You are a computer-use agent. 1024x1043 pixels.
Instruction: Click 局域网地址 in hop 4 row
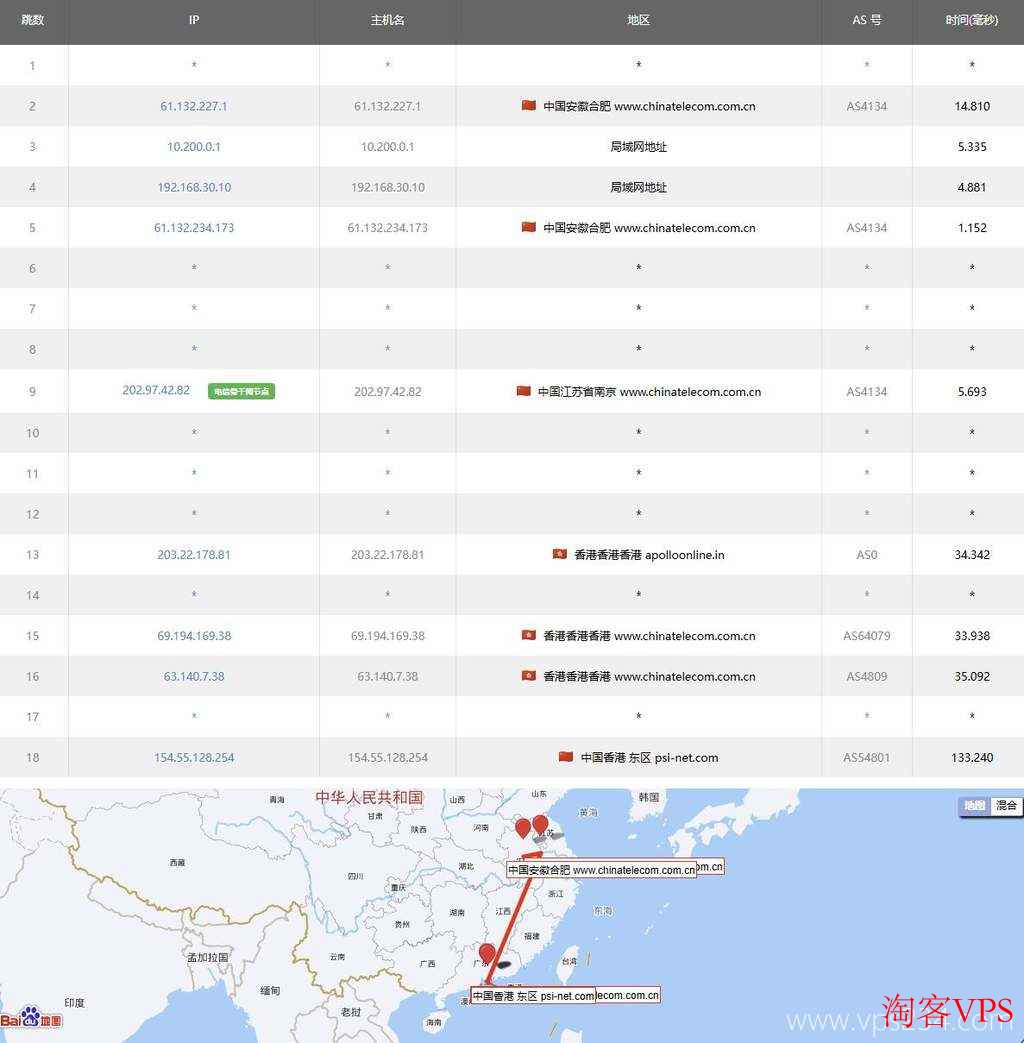[x=638, y=187]
